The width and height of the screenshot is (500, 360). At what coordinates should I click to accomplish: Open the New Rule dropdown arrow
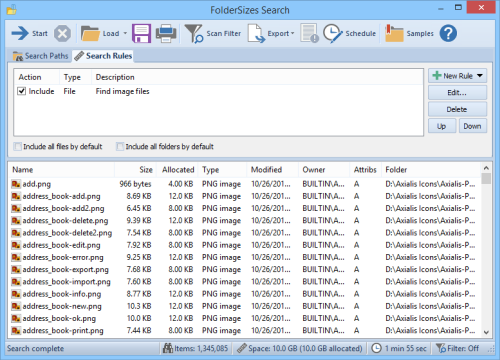480,76
